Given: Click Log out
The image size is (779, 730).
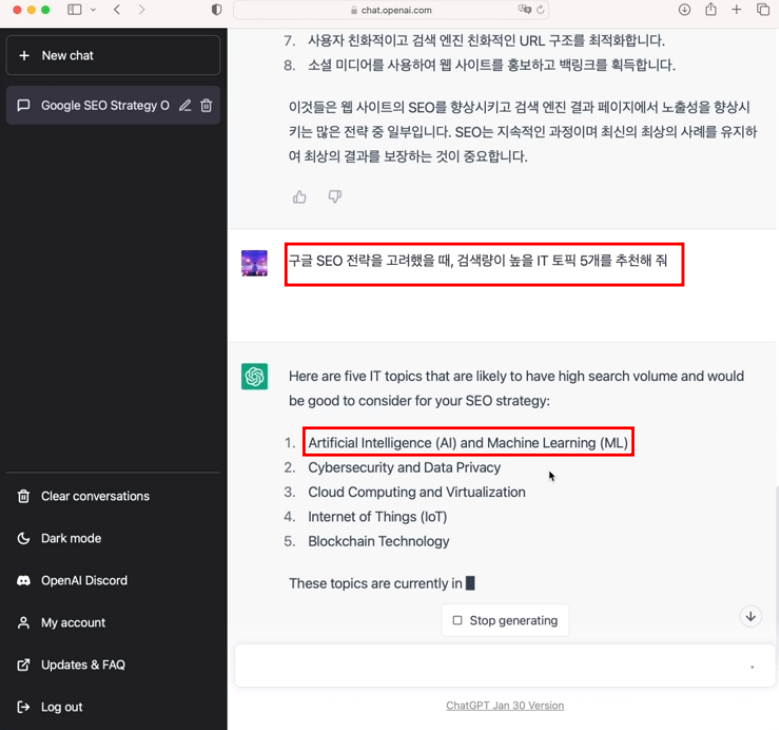Looking at the screenshot, I should [x=113, y=707].
